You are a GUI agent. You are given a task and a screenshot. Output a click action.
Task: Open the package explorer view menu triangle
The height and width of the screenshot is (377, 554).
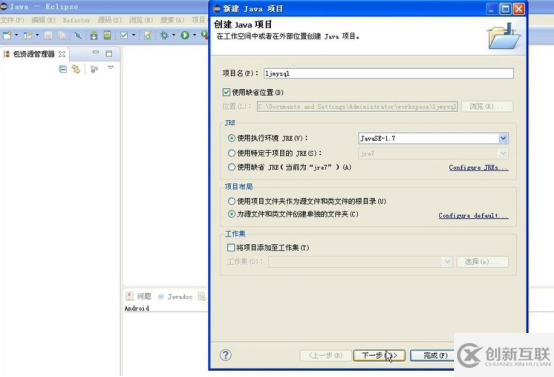pos(111,67)
